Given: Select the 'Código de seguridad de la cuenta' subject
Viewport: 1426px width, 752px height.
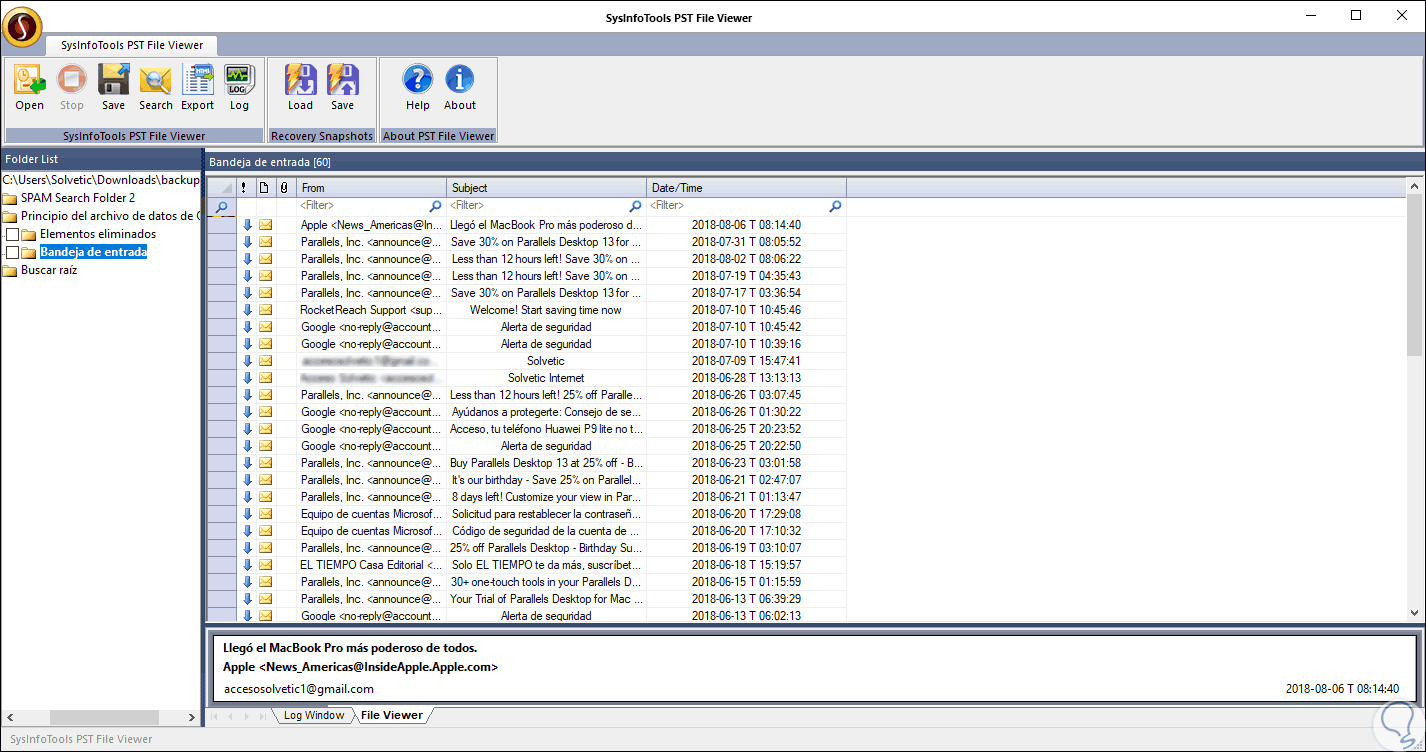Looking at the screenshot, I should (546, 531).
